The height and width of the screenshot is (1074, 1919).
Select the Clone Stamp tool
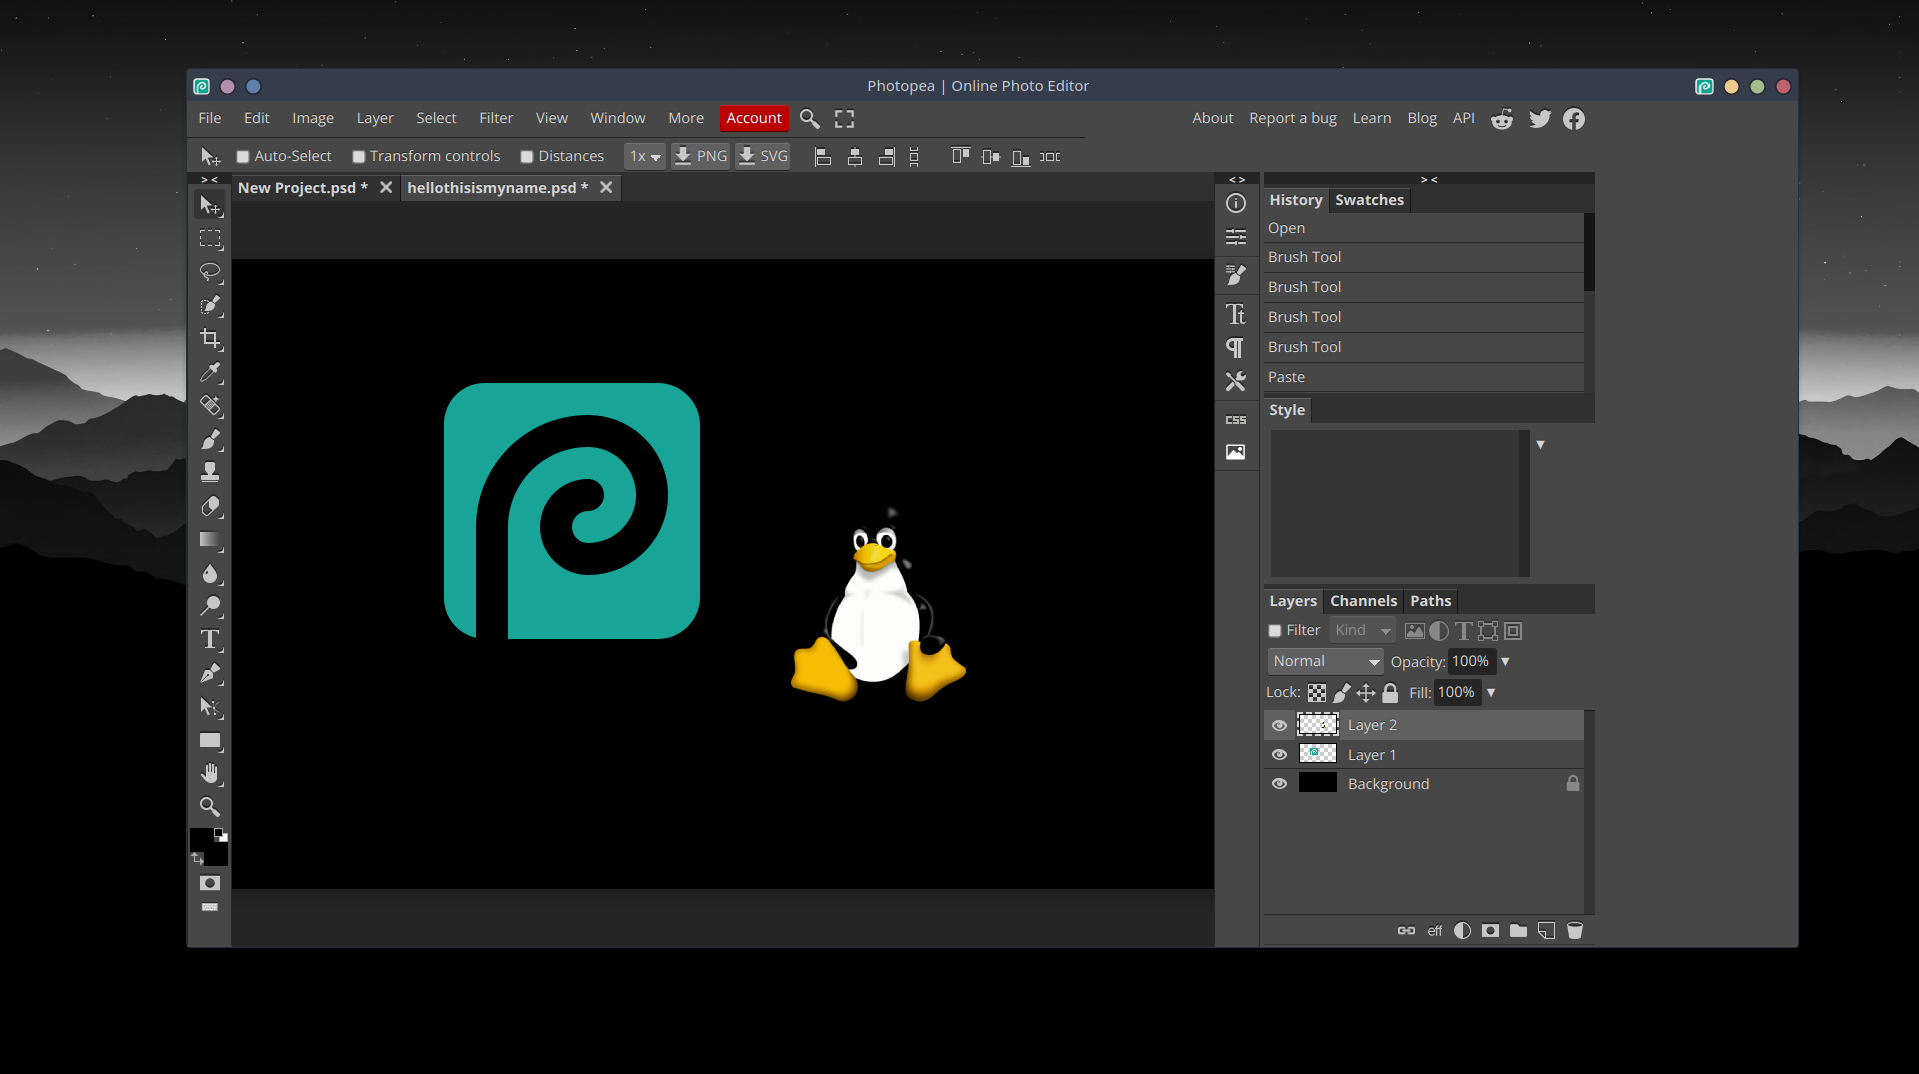point(211,473)
